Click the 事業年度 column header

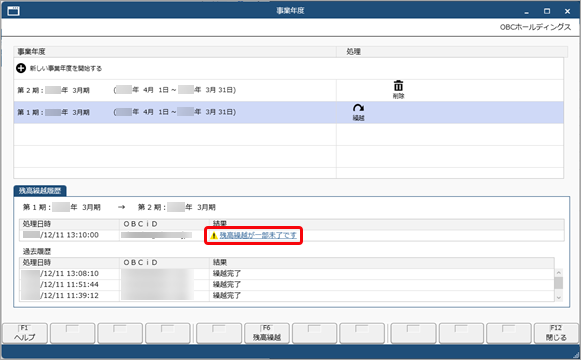pyautogui.click(x=175, y=51)
